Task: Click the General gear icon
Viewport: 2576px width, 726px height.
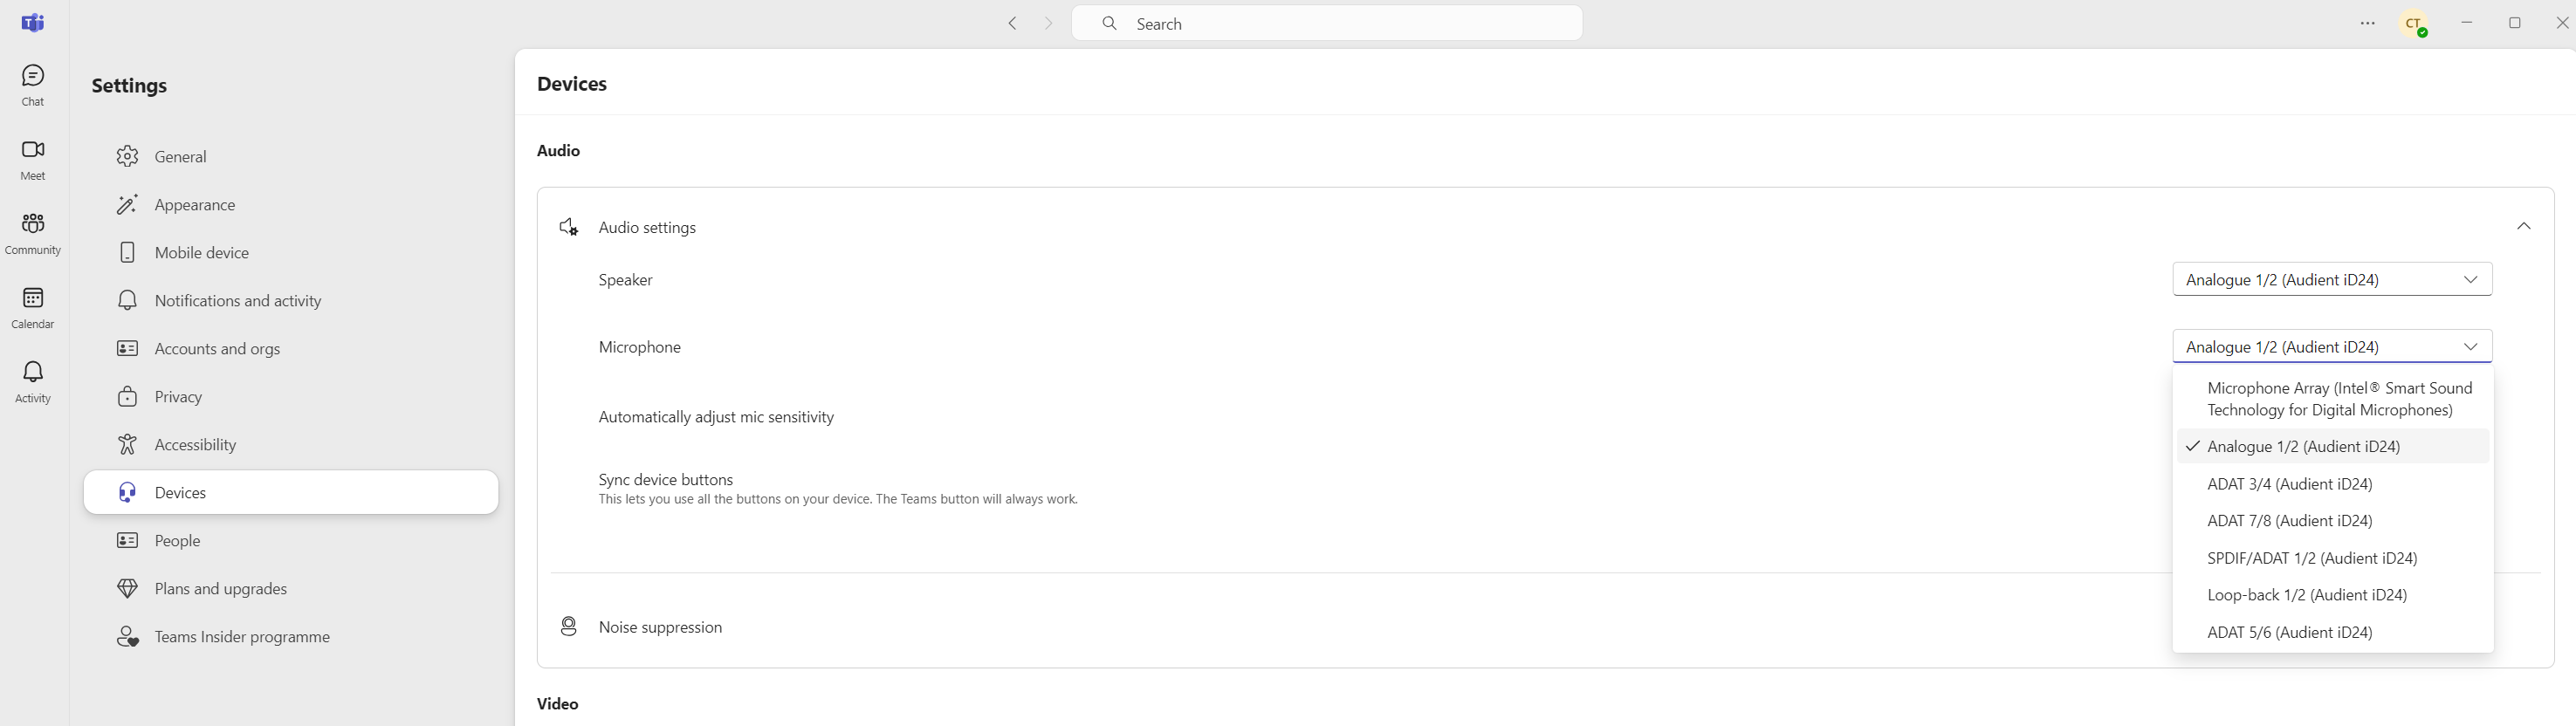Action: click(127, 156)
